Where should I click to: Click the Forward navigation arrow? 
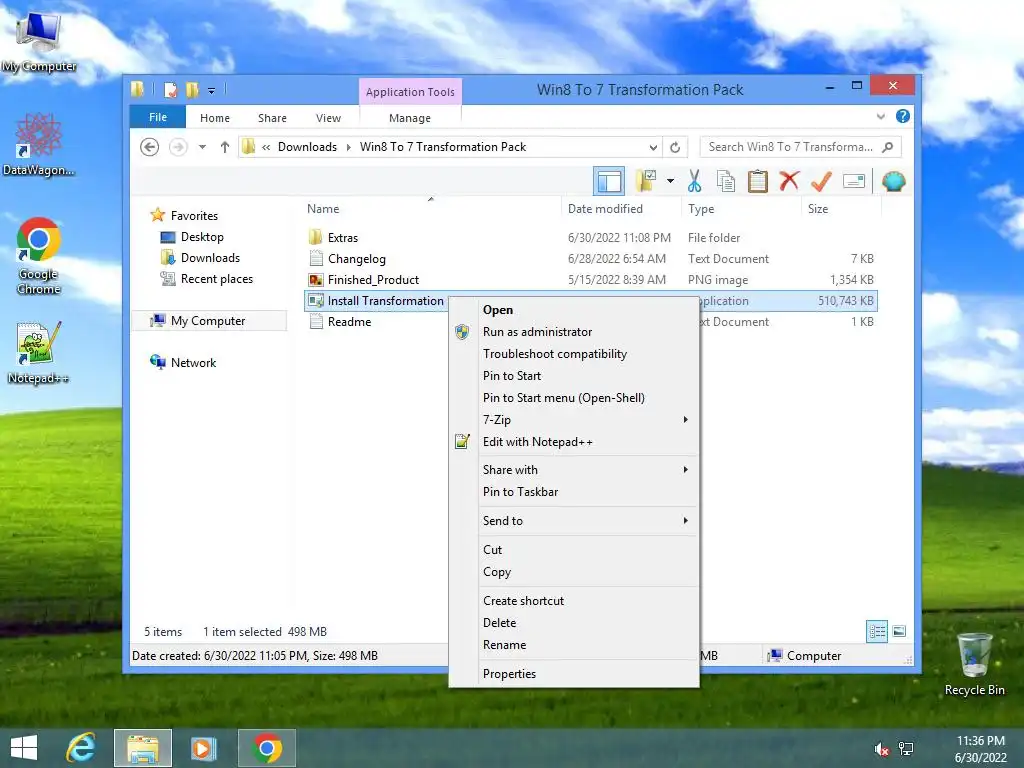pos(178,147)
